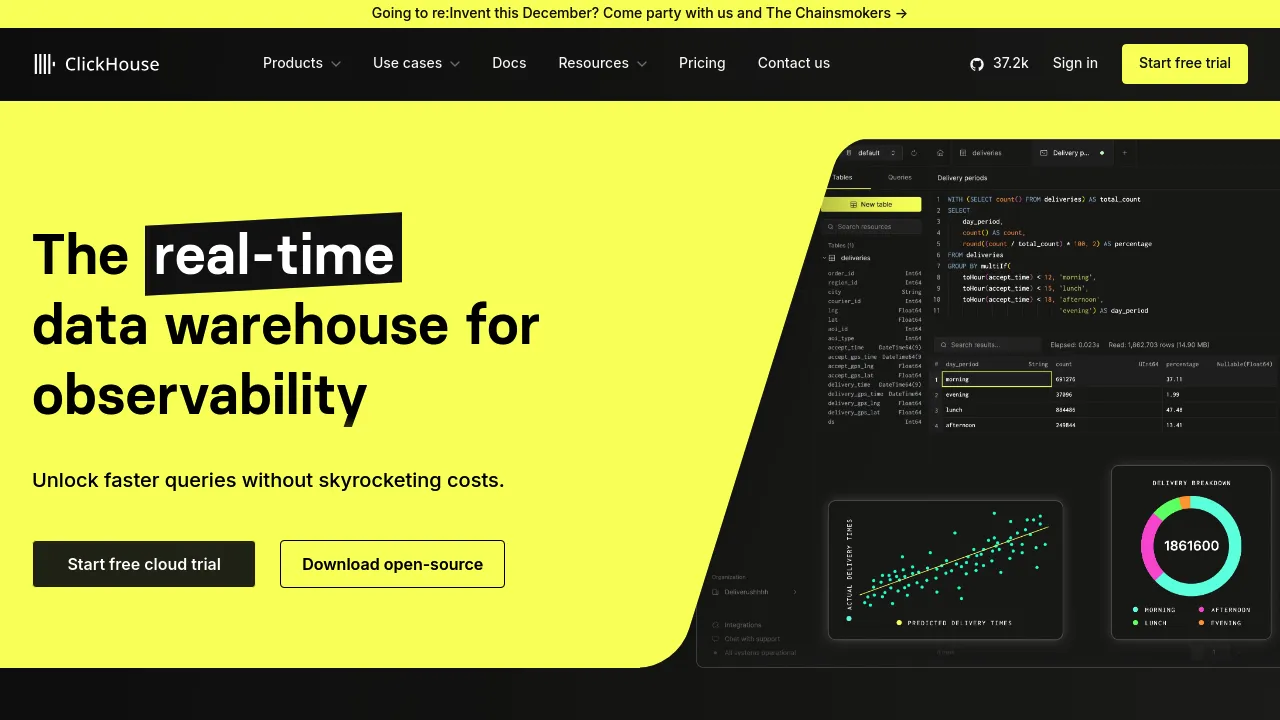Expand the Use cases menu
Viewport: 1280px width, 720px height.
pos(417,63)
